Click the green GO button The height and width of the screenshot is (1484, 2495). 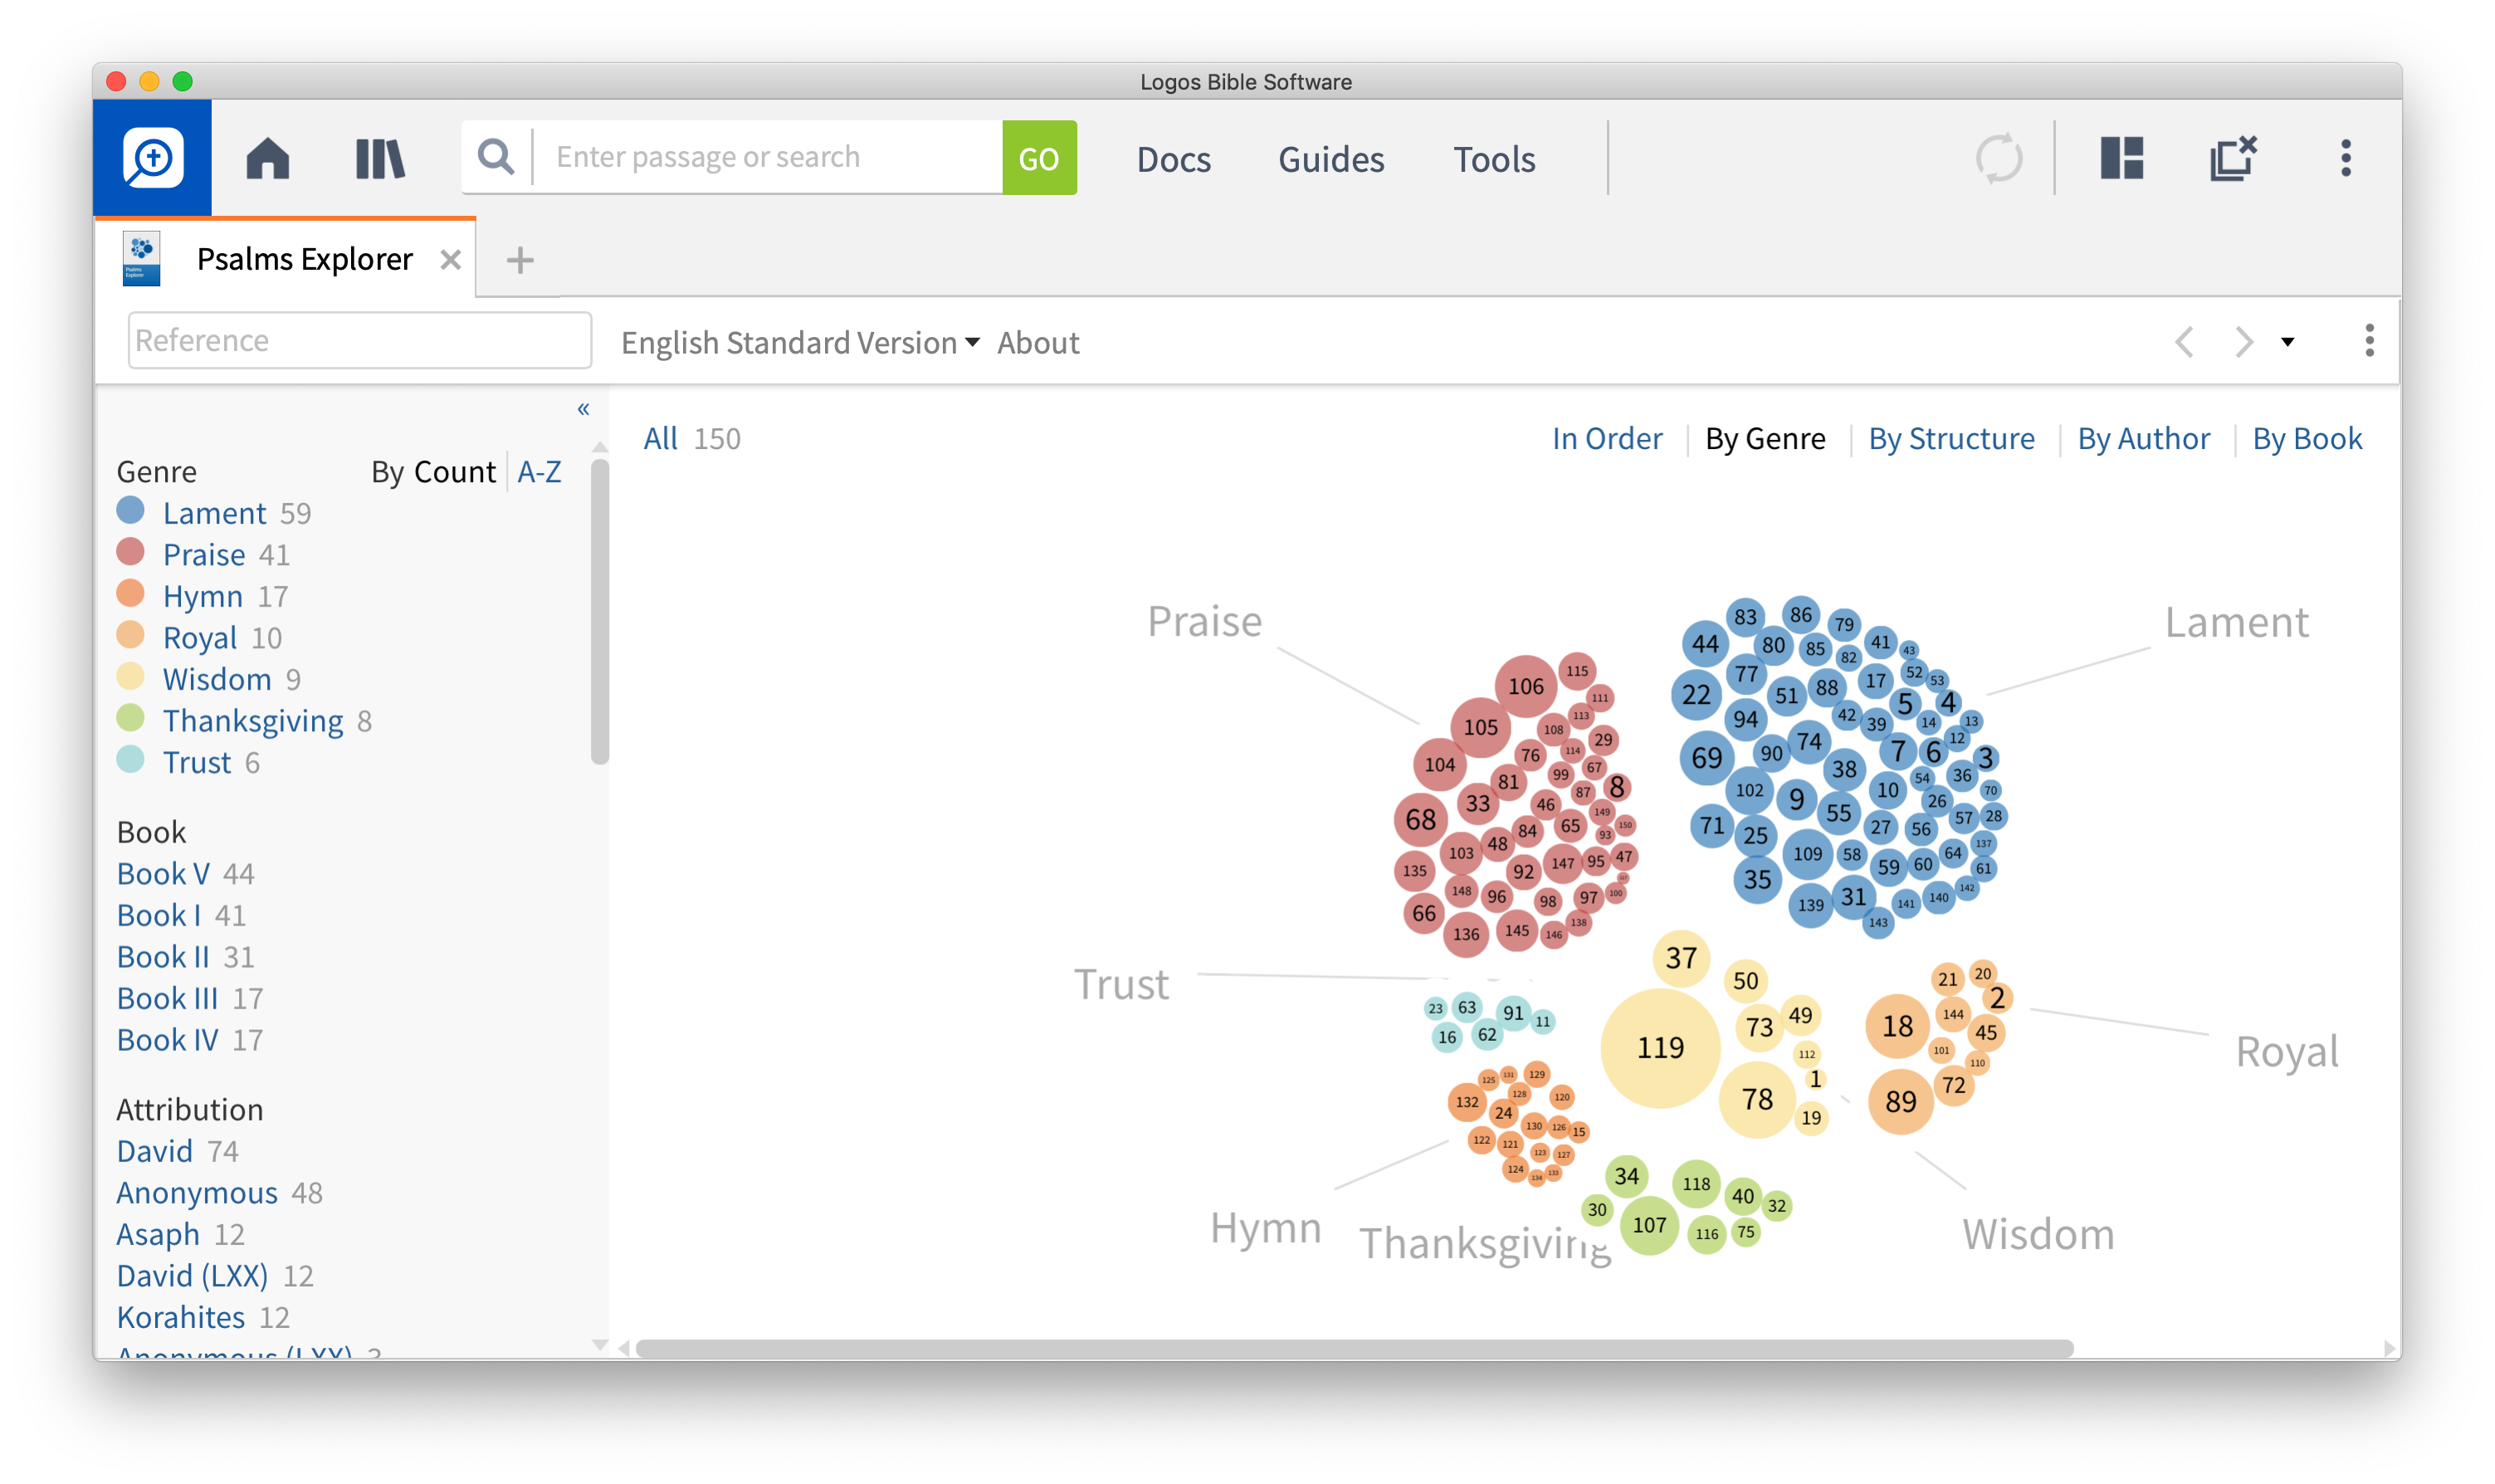click(x=1039, y=157)
